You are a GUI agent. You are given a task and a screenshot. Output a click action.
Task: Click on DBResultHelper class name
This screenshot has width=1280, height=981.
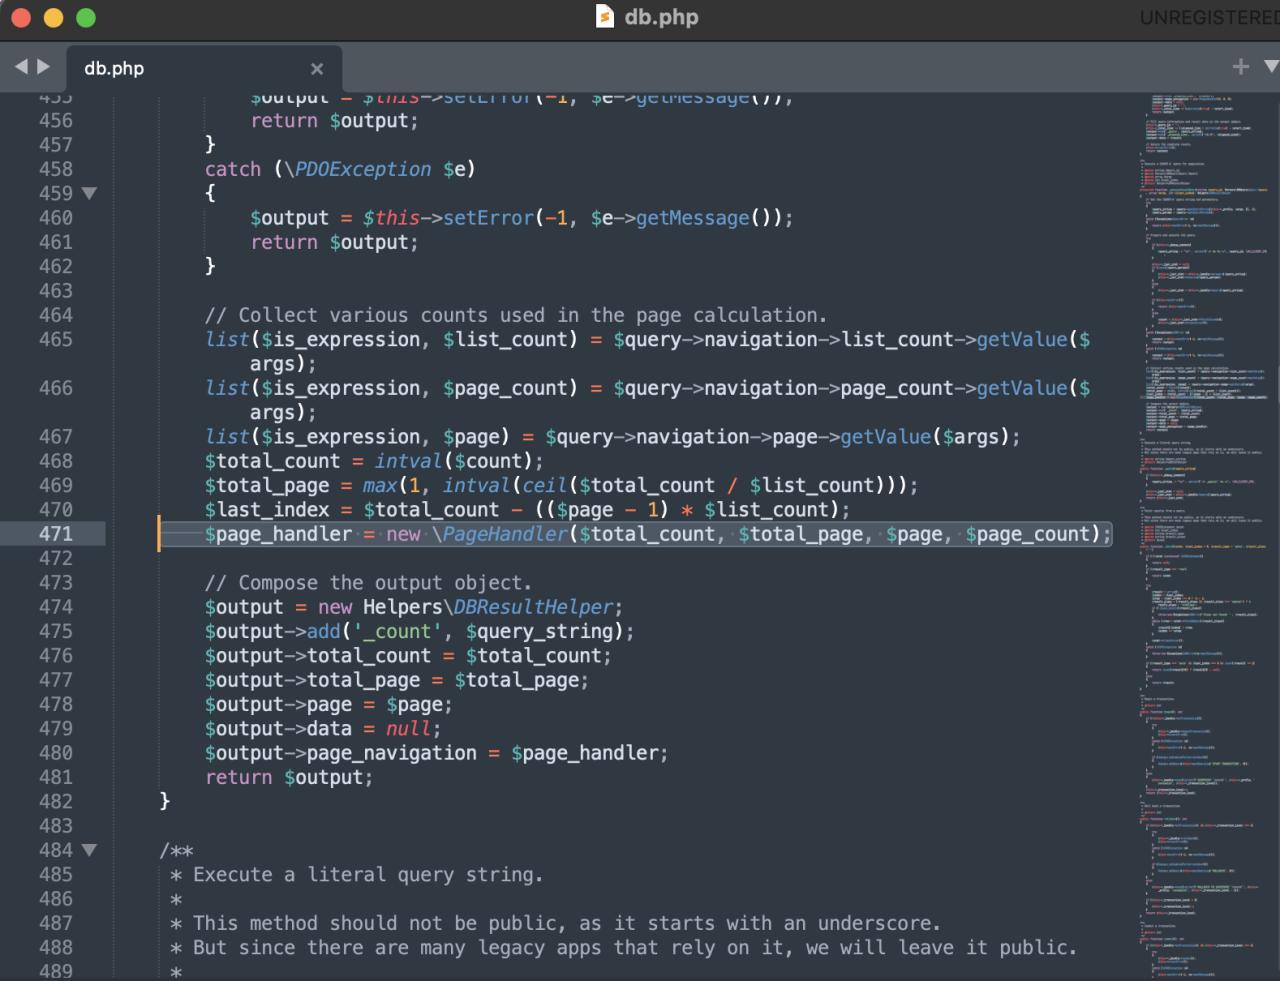click(x=533, y=607)
